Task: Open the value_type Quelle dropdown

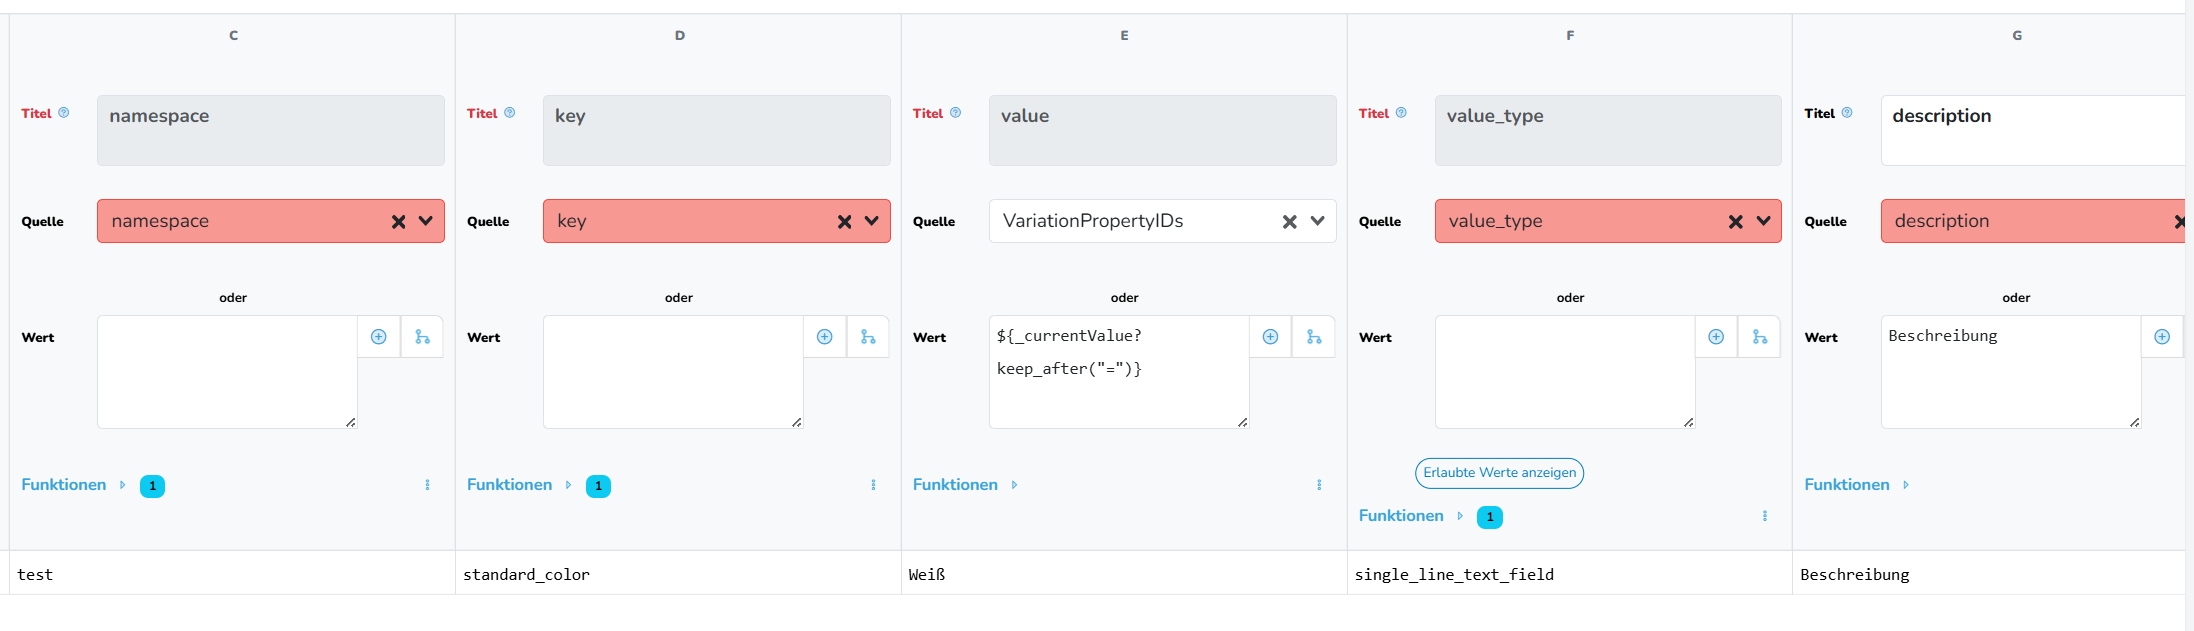Action: [1763, 221]
